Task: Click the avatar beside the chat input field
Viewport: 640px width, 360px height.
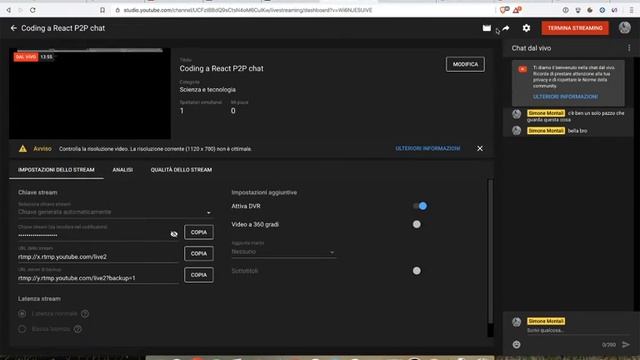Action: tap(516, 322)
